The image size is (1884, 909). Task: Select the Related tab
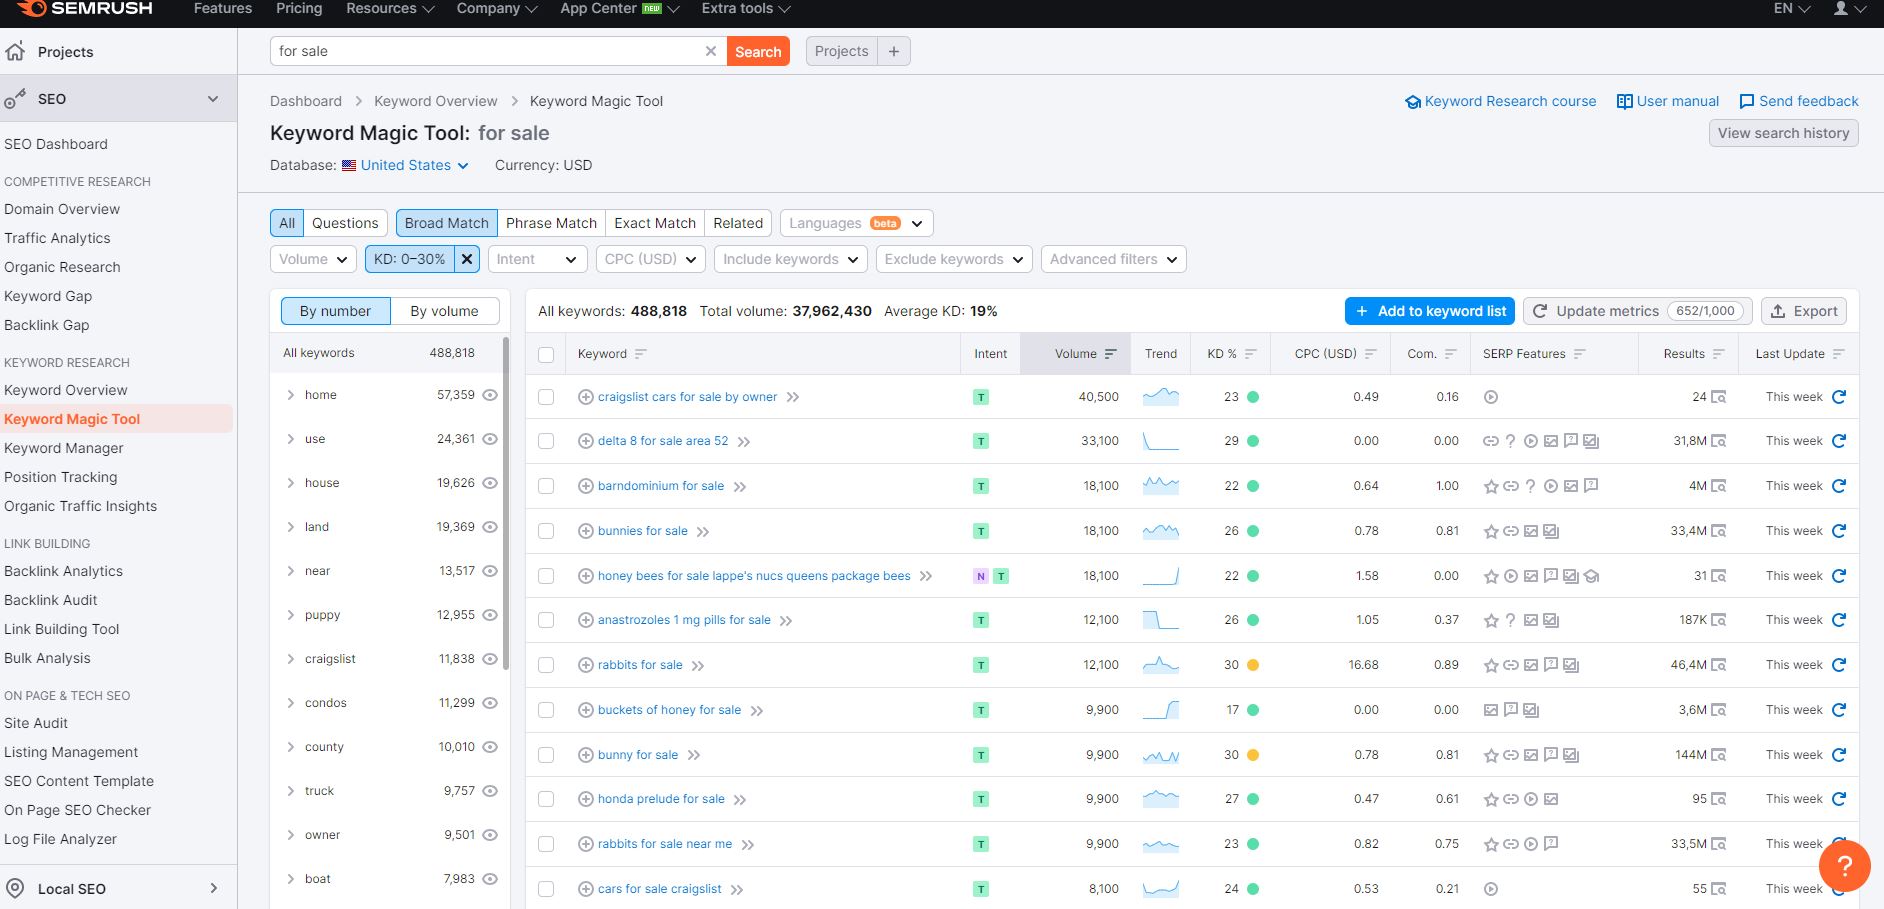click(738, 223)
